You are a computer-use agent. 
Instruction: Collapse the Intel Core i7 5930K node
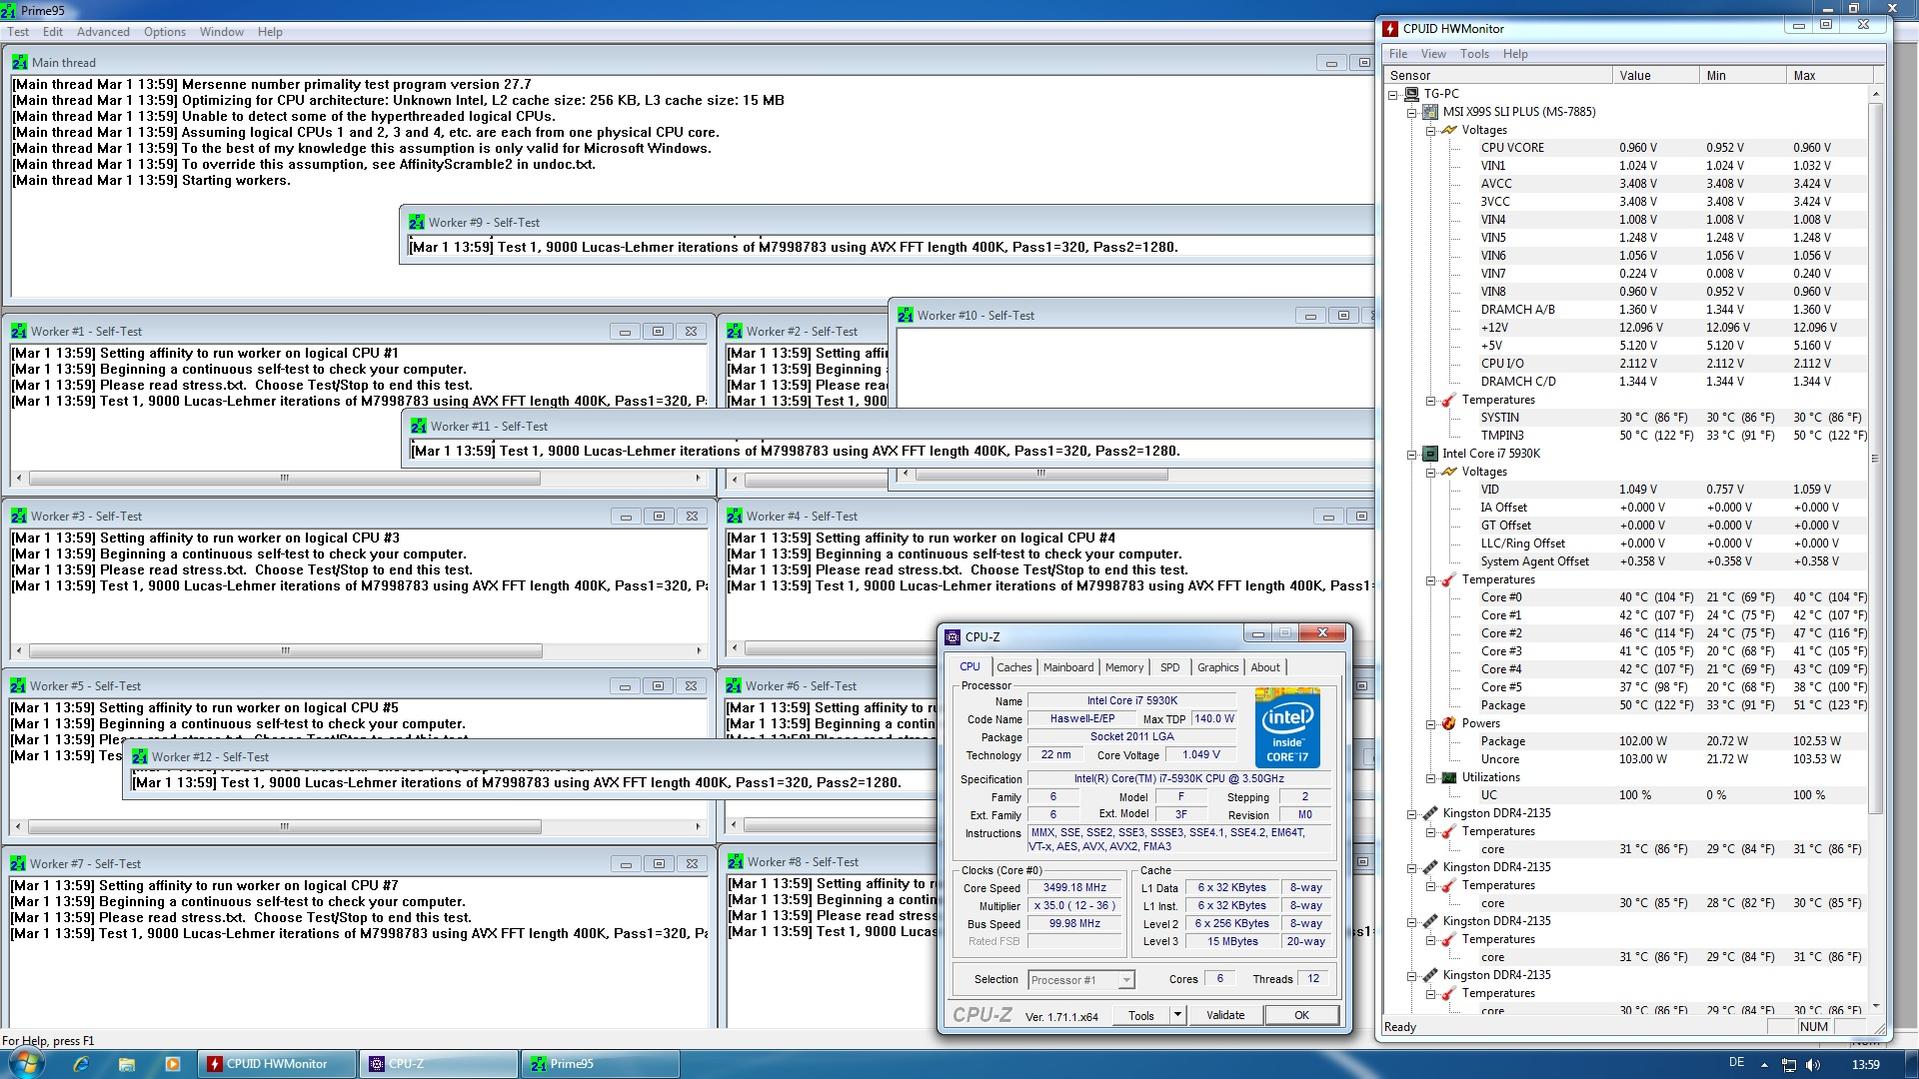(x=1412, y=454)
